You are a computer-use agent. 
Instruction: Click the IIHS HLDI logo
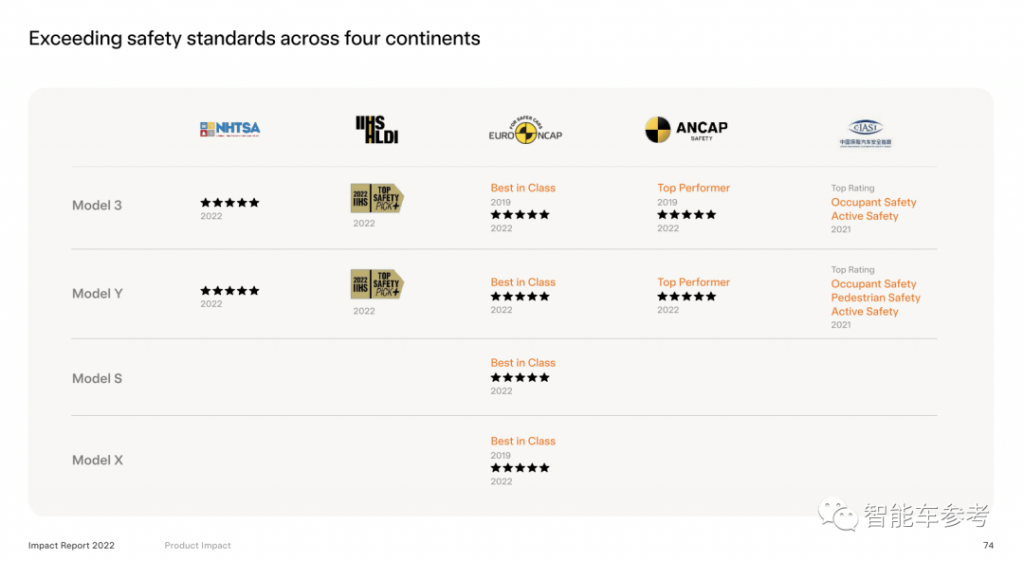point(377,129)
